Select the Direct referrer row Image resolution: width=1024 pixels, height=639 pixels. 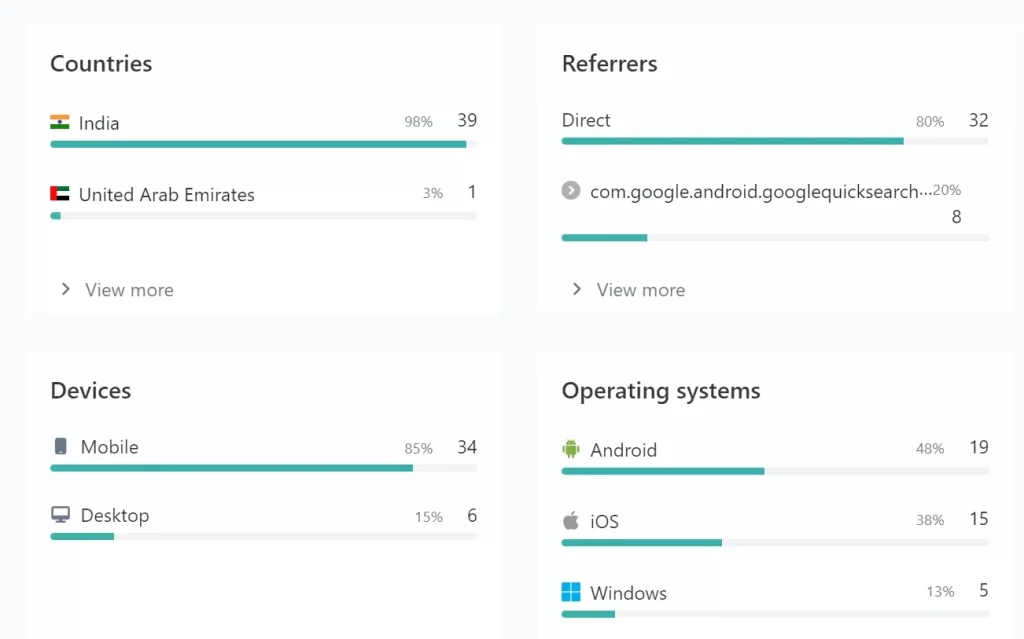(587, 120)
